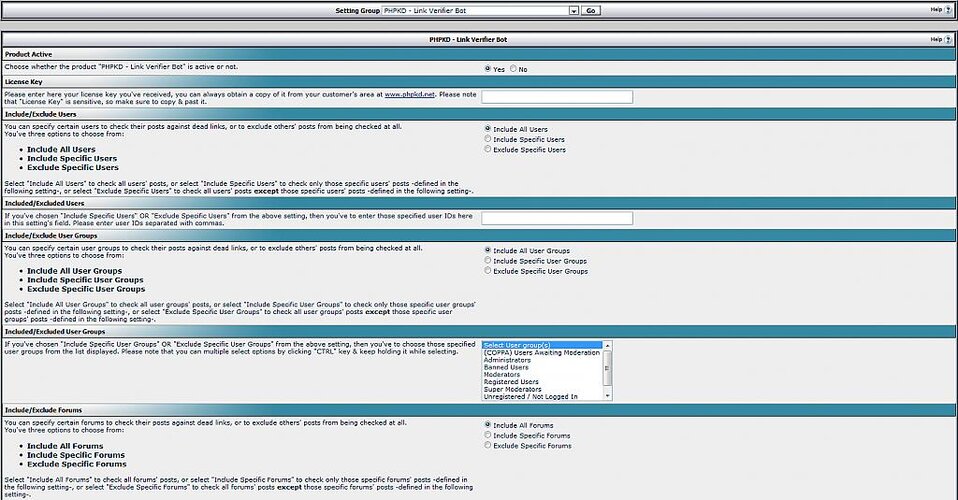The image size is (958, 500).
Task: Set Product Active to Yes
Action: coord(488,68)
